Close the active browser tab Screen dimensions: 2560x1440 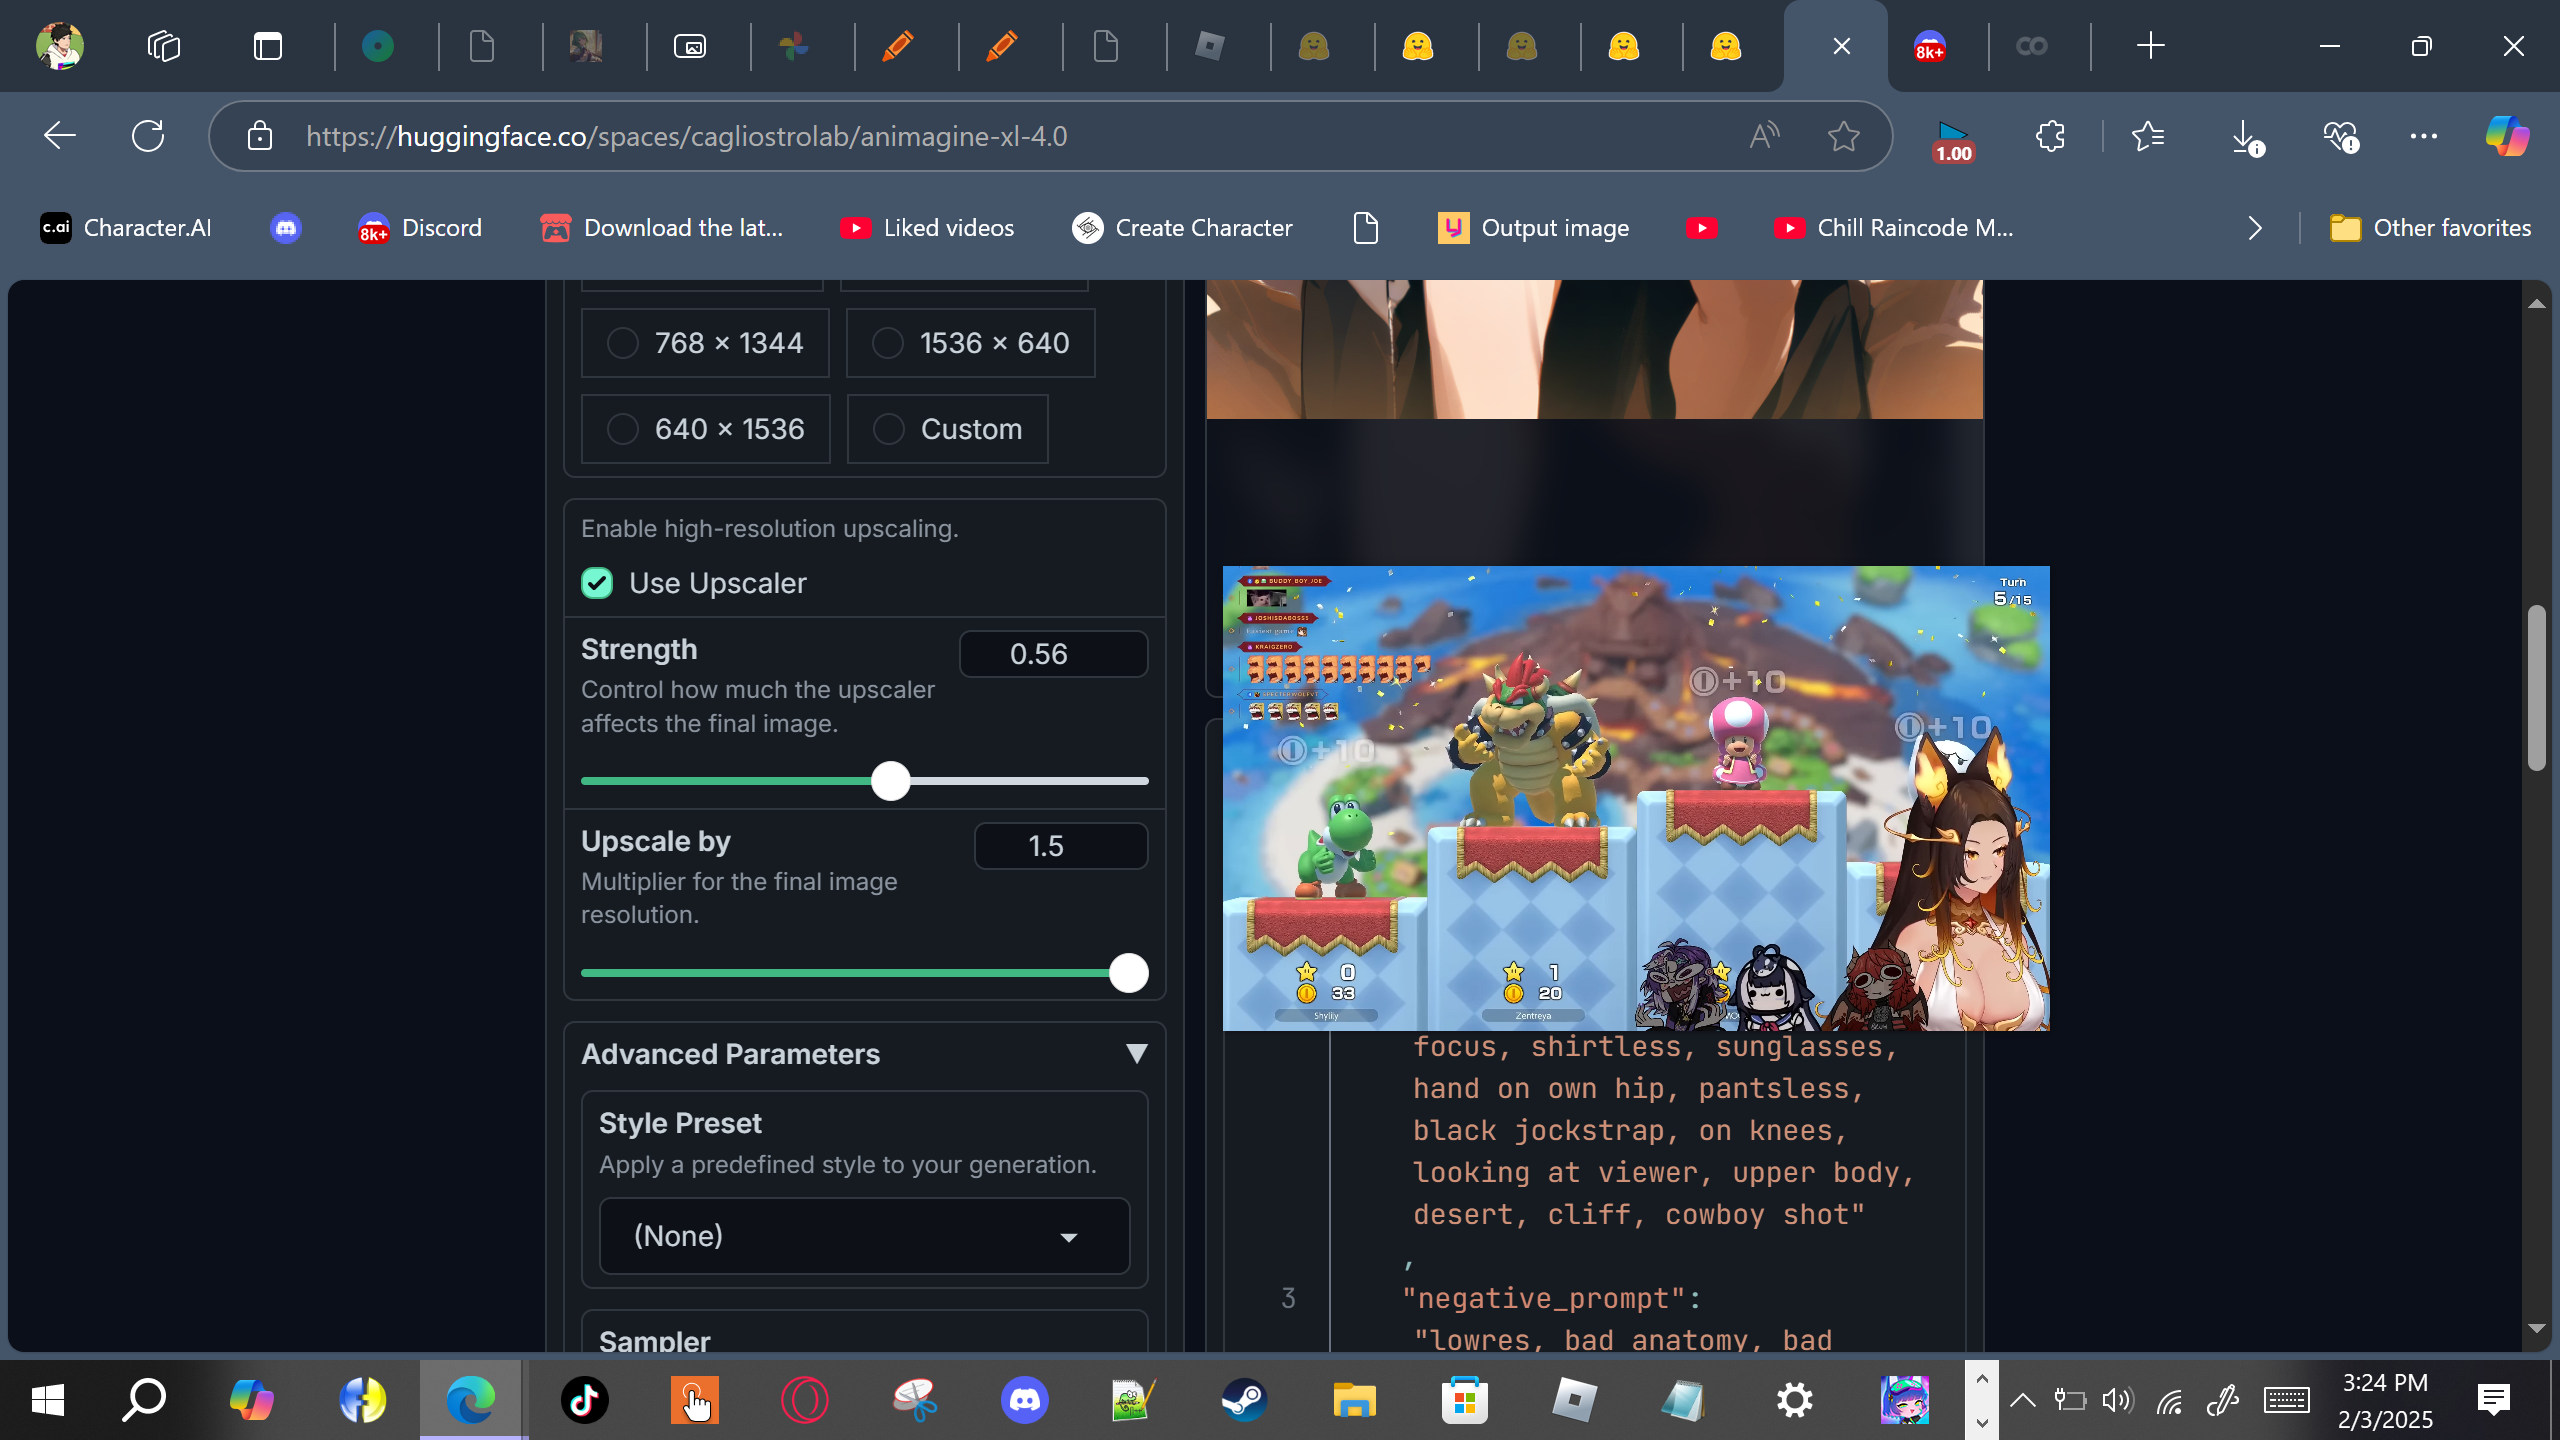1842,46
